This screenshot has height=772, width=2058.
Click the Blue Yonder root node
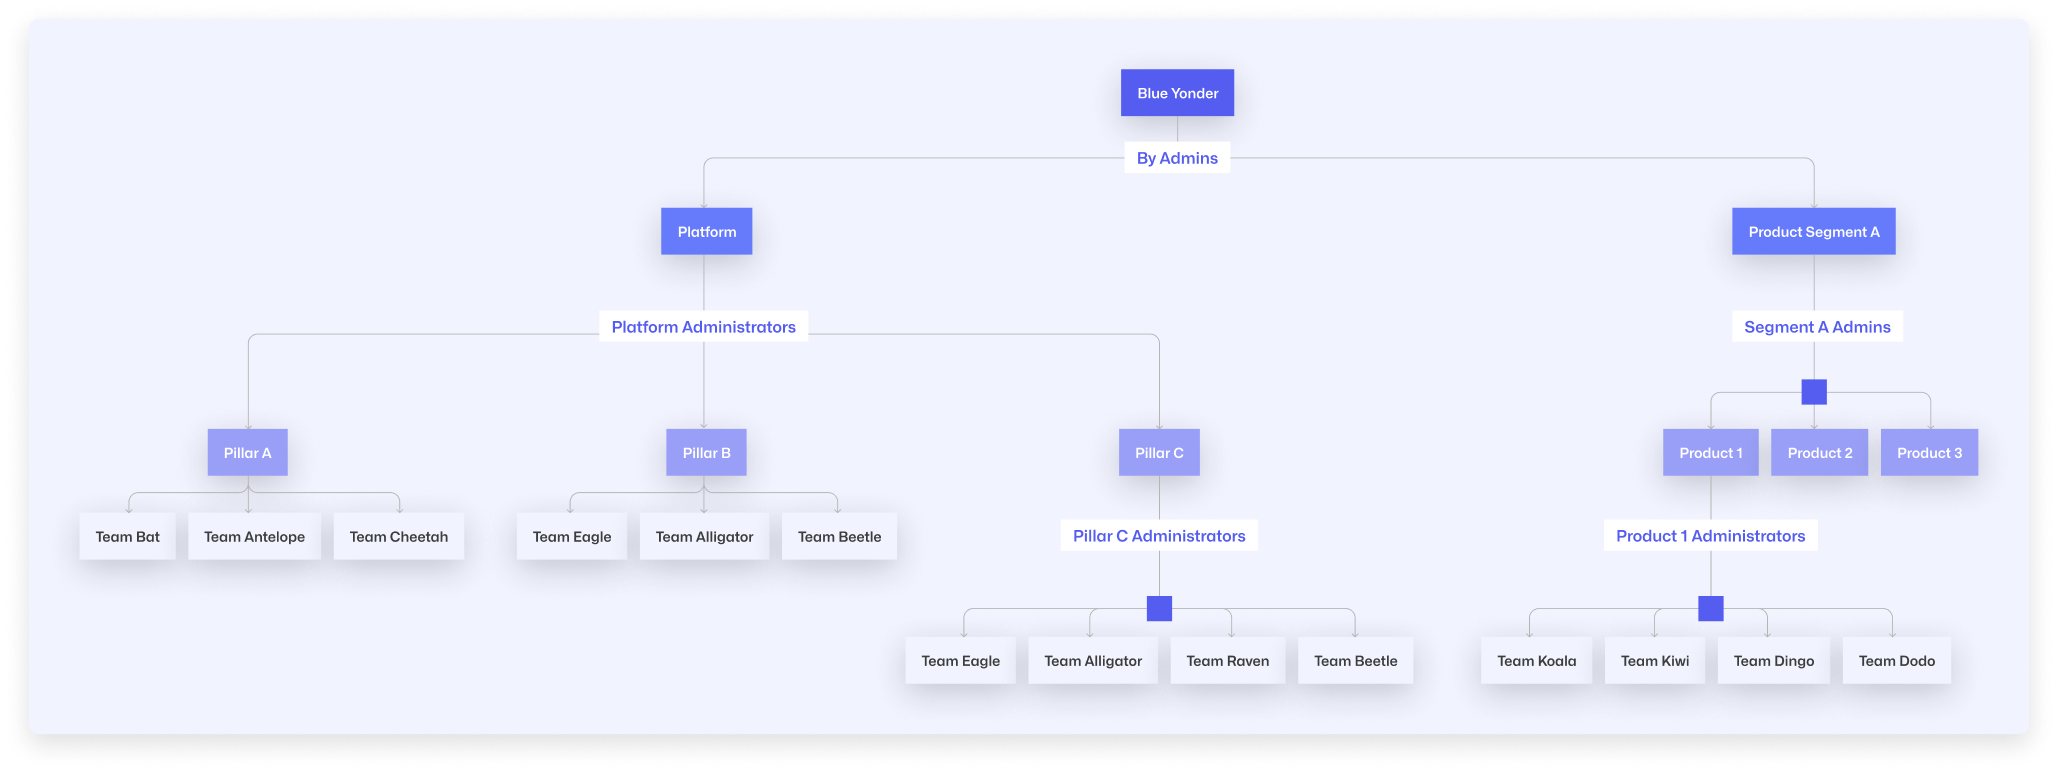pos(1177,93)
